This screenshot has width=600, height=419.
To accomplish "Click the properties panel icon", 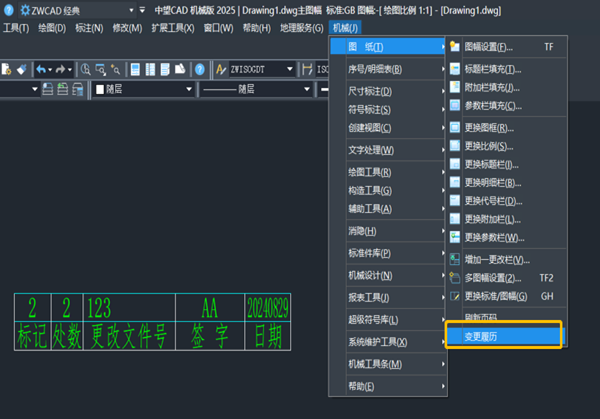I will click(x=135, y=69).
